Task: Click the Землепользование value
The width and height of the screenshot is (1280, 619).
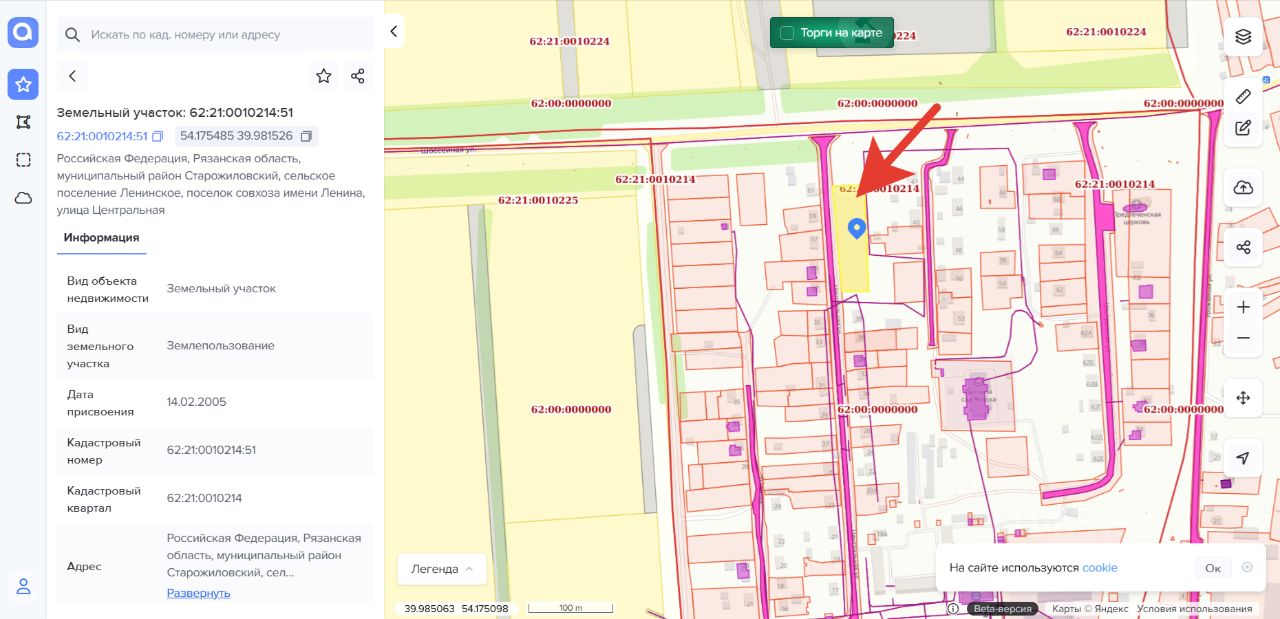Action: (220, 345)
